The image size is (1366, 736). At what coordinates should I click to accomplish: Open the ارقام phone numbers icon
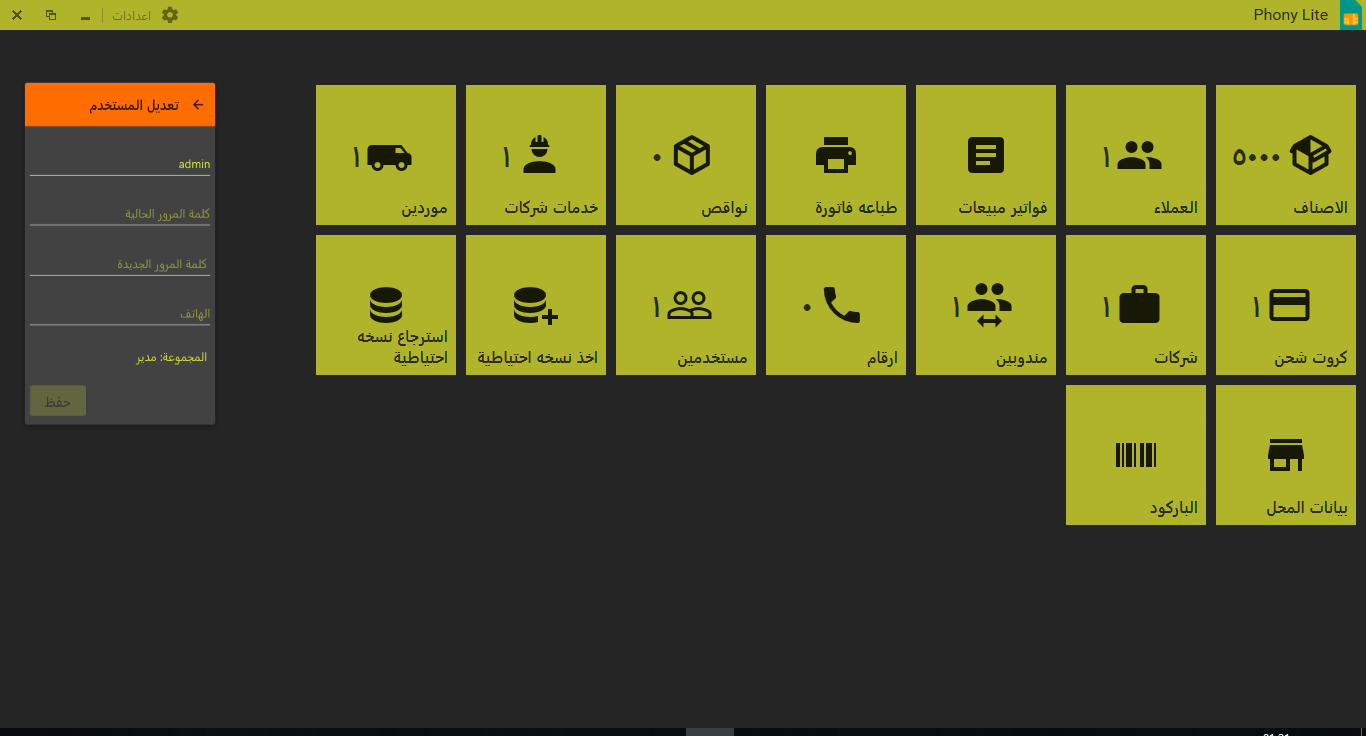click(x=841, y=305)
